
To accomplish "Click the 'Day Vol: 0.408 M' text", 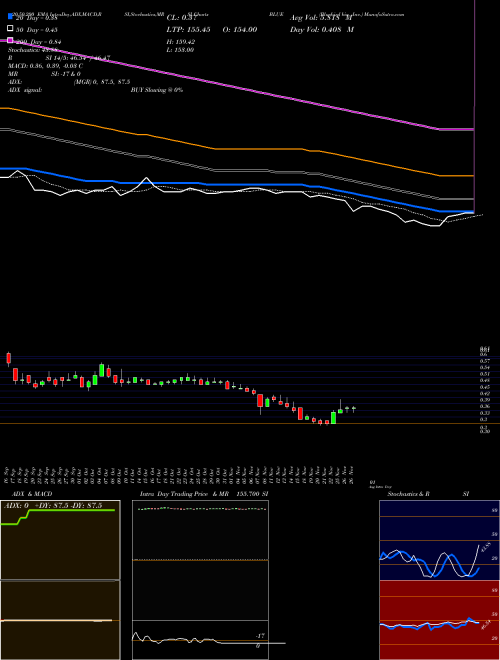I will (322, 30).
